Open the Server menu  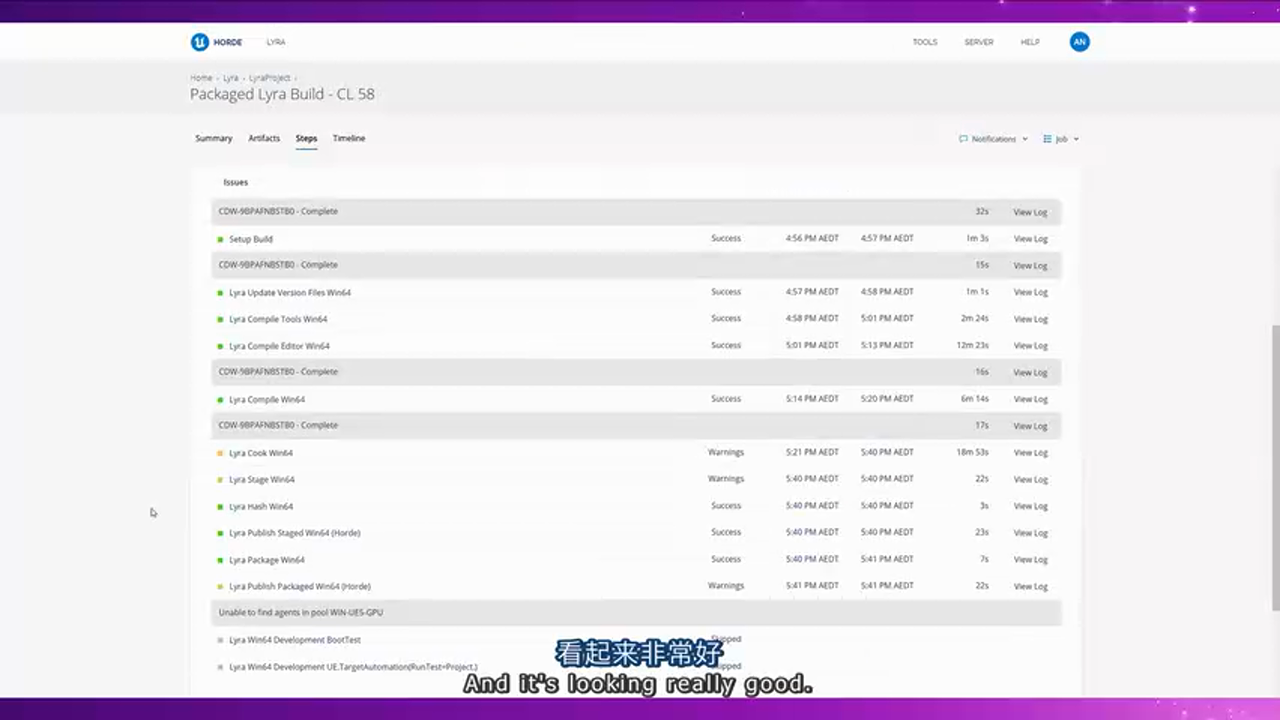tap(978, 42)
